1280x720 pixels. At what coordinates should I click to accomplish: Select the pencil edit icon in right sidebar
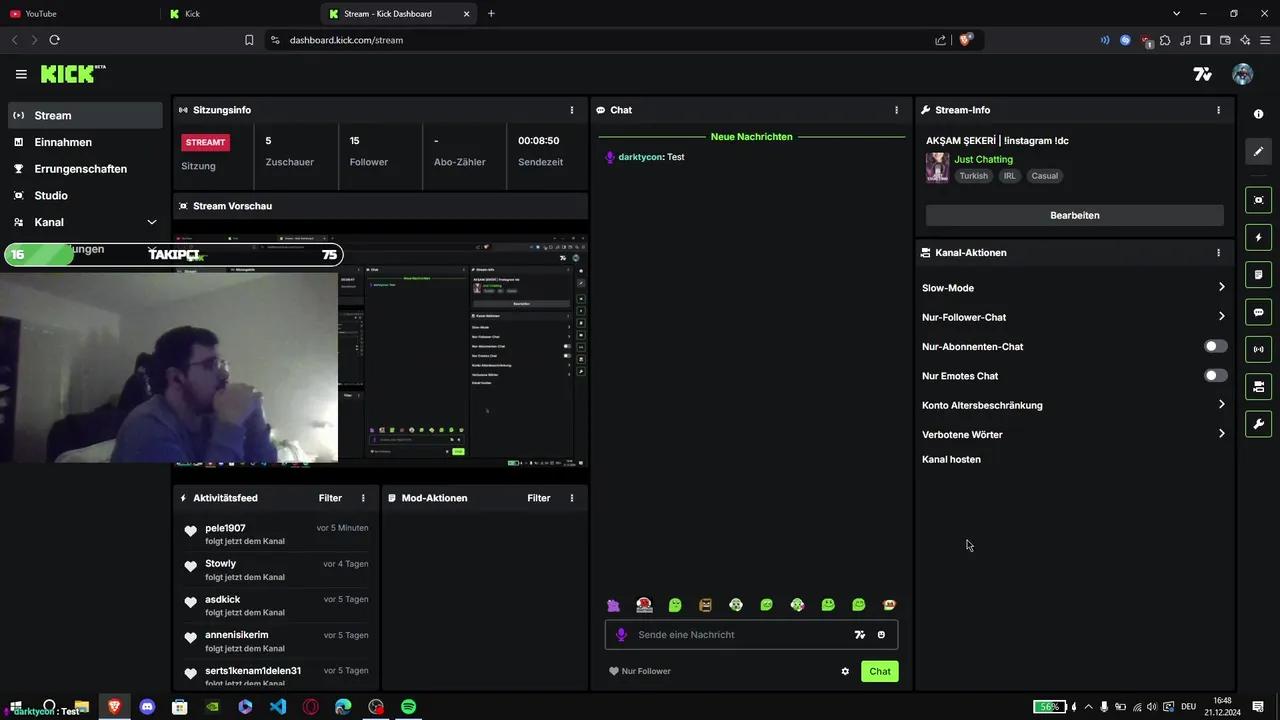1258,152
